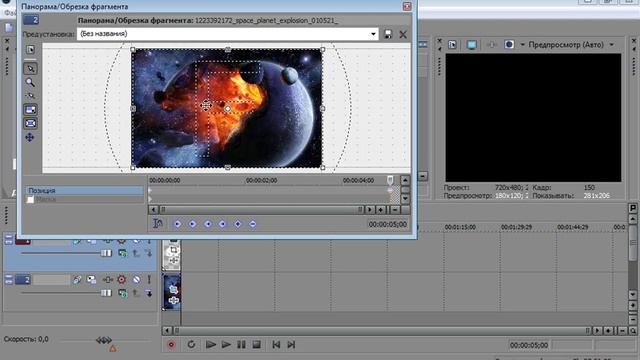The height and width of the screenshot is (360, 640).
Task: Open Event FX icon on track 2 clip
Action: click(x=173, y=301)
